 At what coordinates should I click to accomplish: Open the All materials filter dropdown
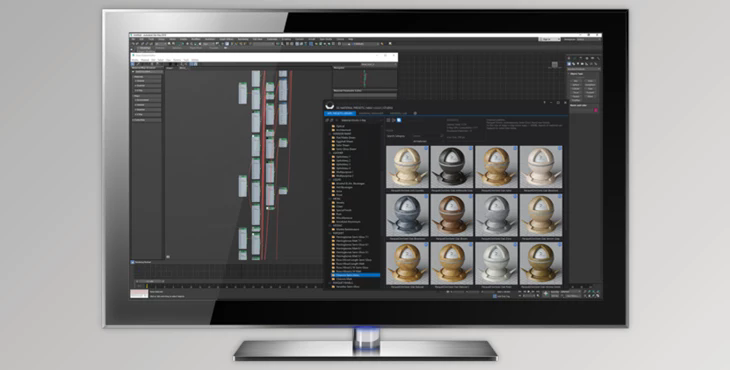coord(429,141)
